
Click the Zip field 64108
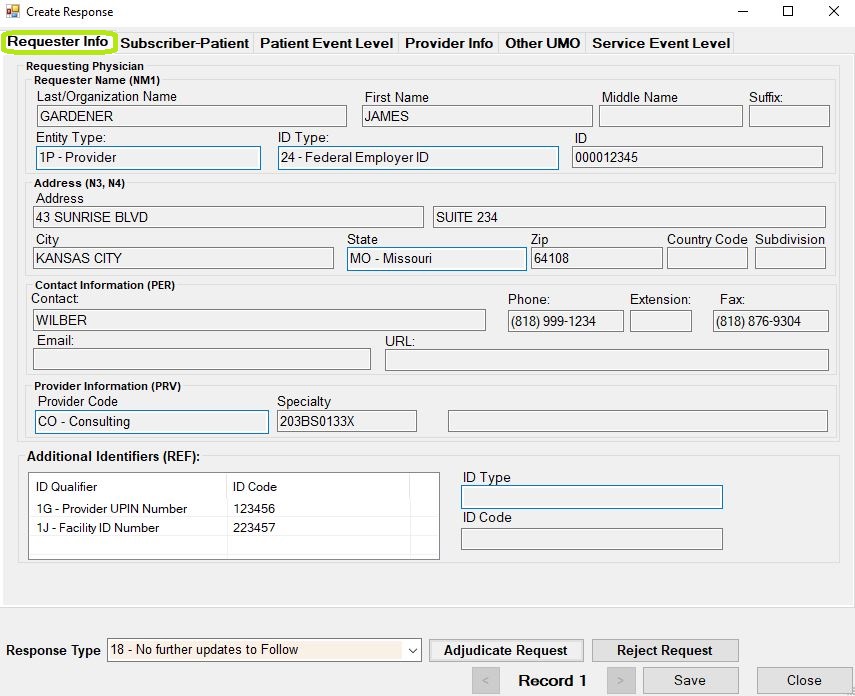coord(597,258)
